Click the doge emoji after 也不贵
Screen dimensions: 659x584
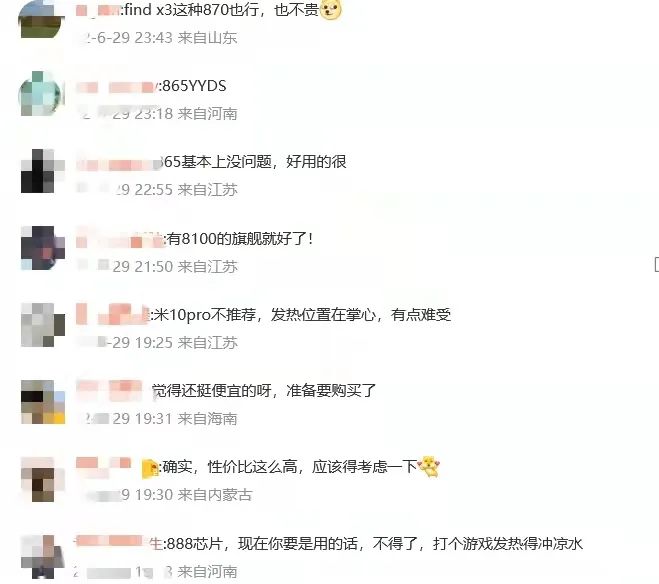pyautogui.click(x=331, y=9)
